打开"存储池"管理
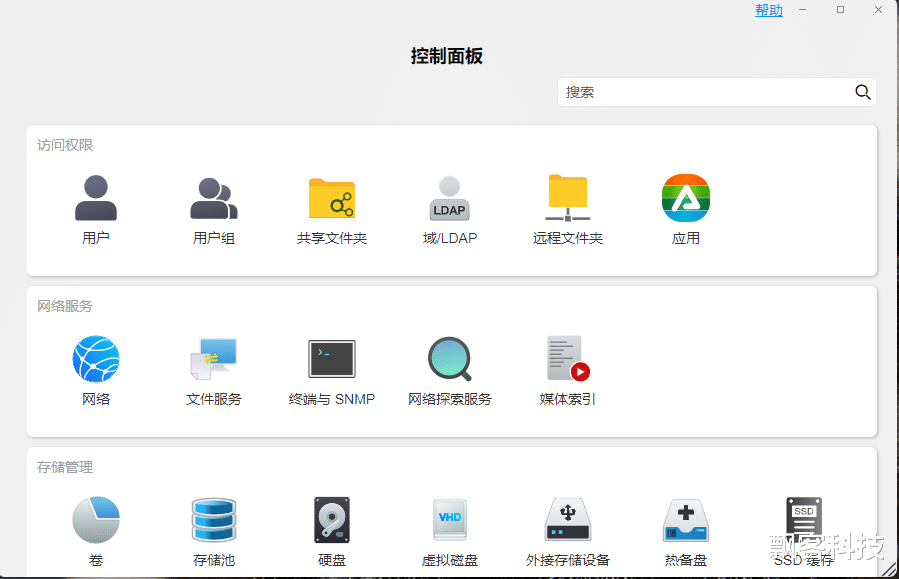This screenshot has height=579, width=899. (213, 520)
